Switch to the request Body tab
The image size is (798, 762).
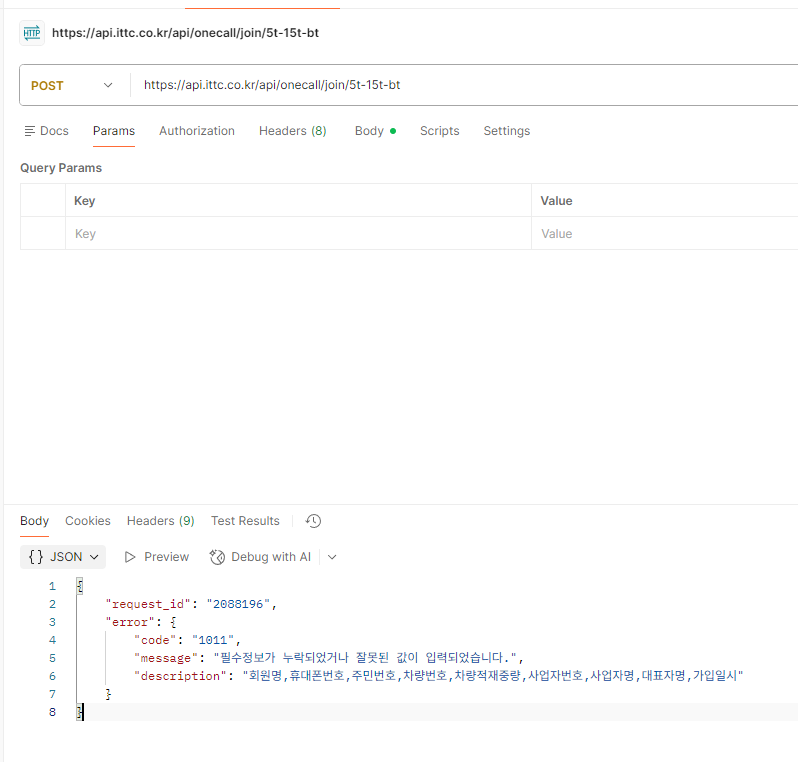(375, 131)
